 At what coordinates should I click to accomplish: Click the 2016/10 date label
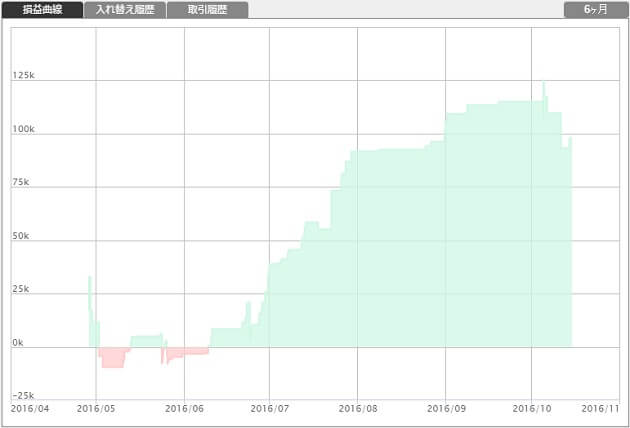(x=532, y=409)
